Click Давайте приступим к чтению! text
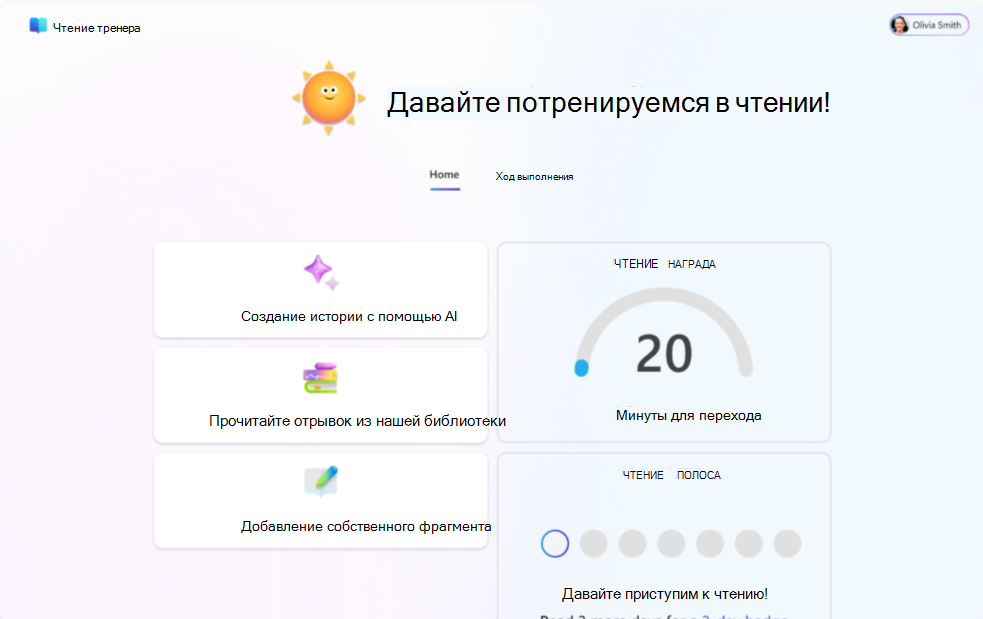This screenshot has height=619, width=983. [x=665, y=594]
